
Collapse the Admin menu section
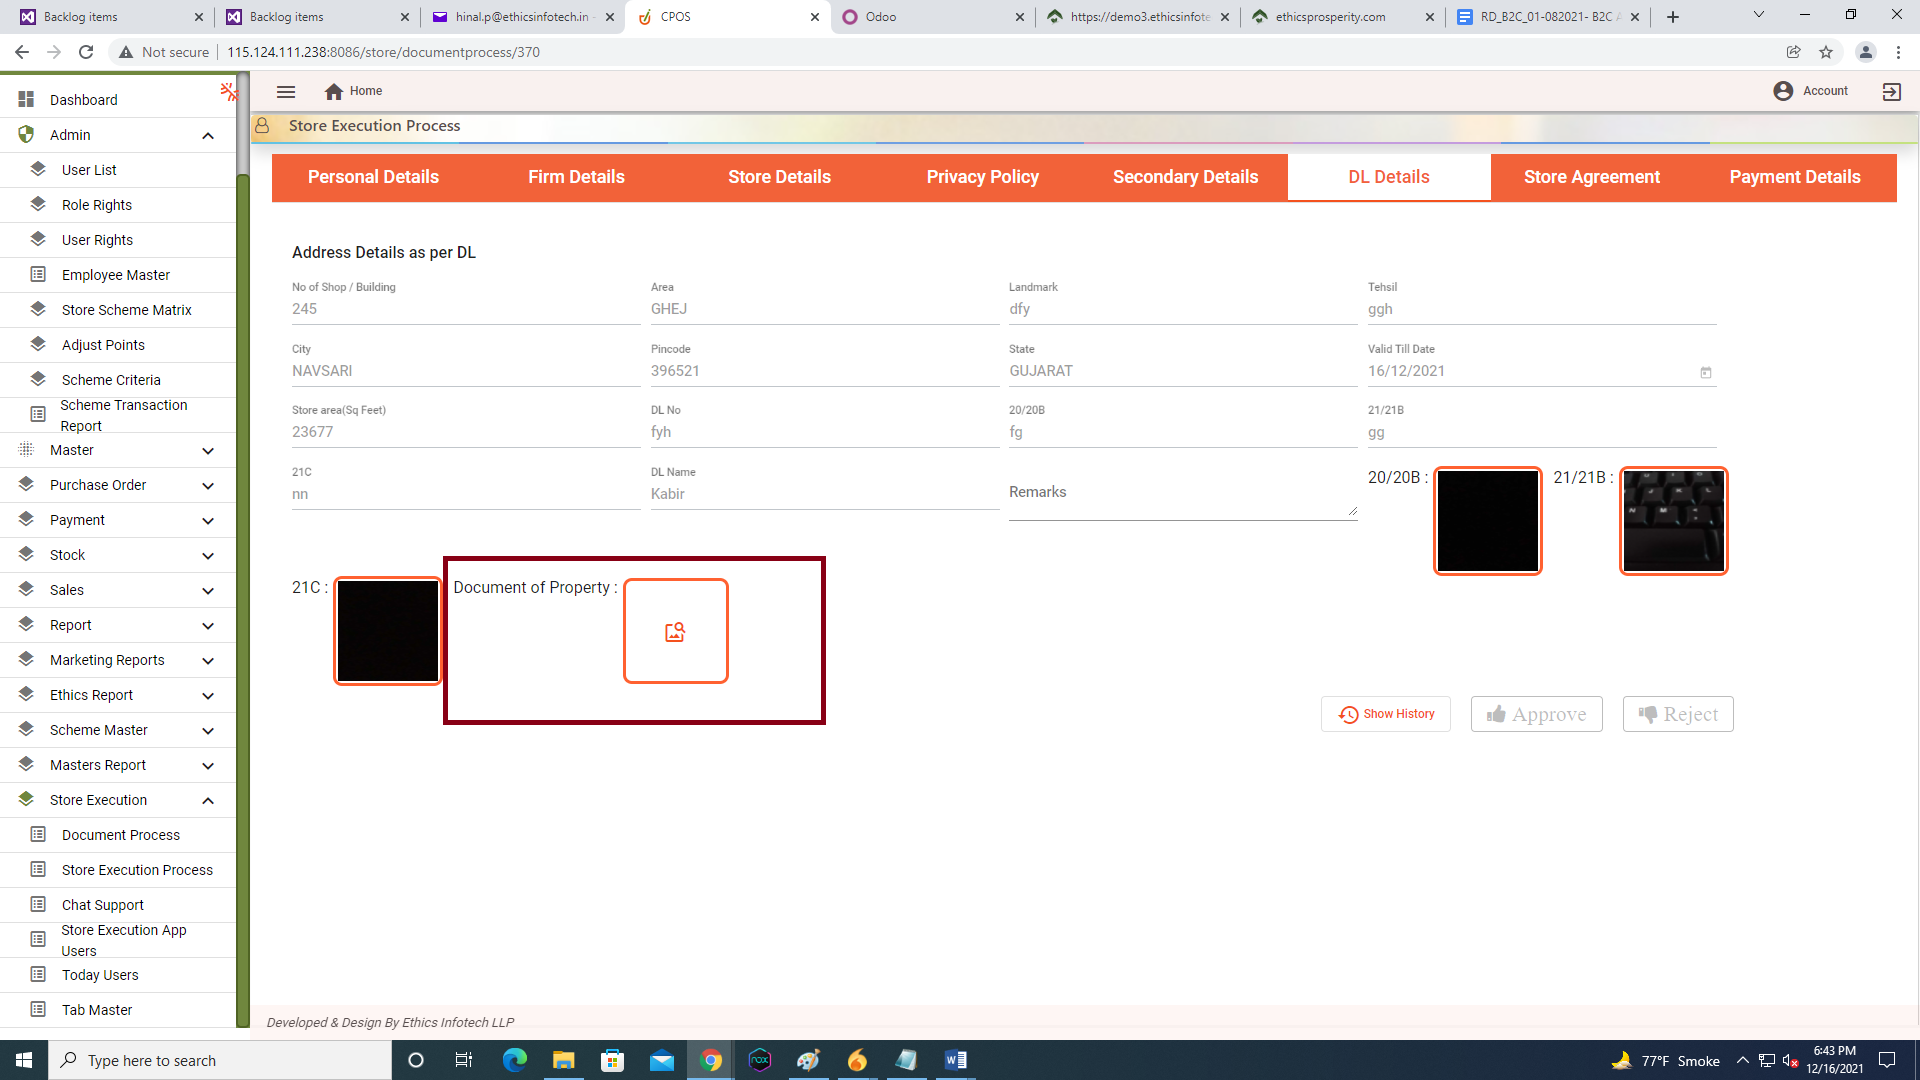tap(208, 135)
